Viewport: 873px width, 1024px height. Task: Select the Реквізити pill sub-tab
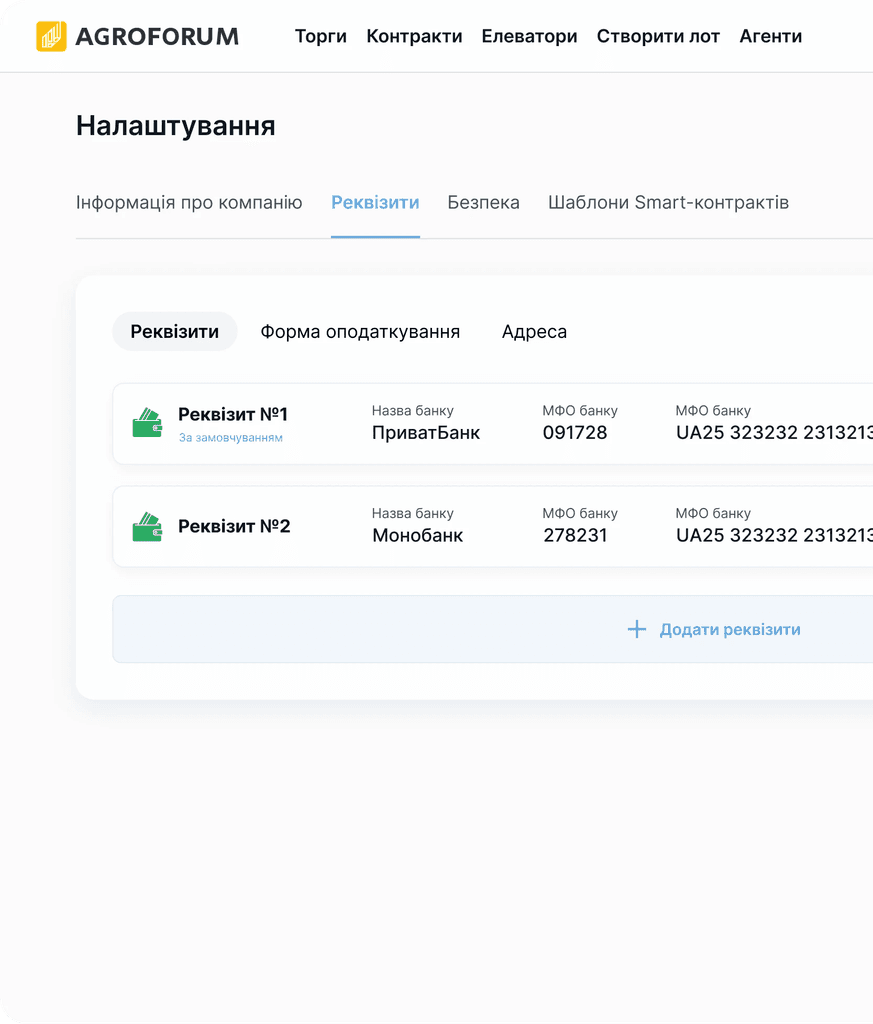click(x=175, y=332)
